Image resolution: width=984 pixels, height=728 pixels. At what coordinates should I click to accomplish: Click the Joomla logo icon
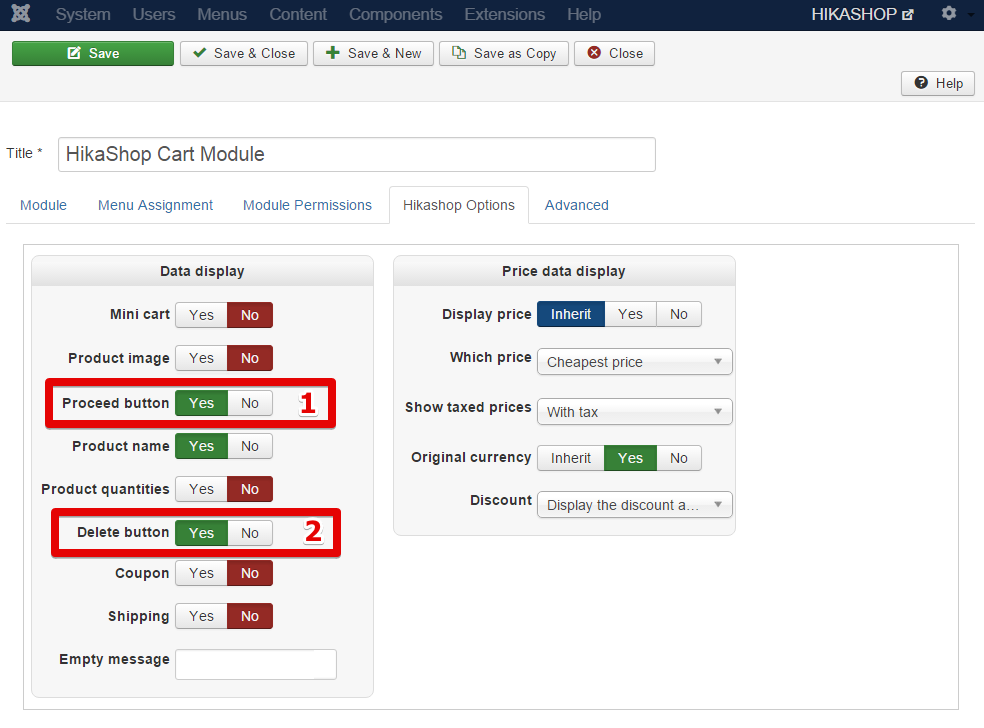coord(21,14)
